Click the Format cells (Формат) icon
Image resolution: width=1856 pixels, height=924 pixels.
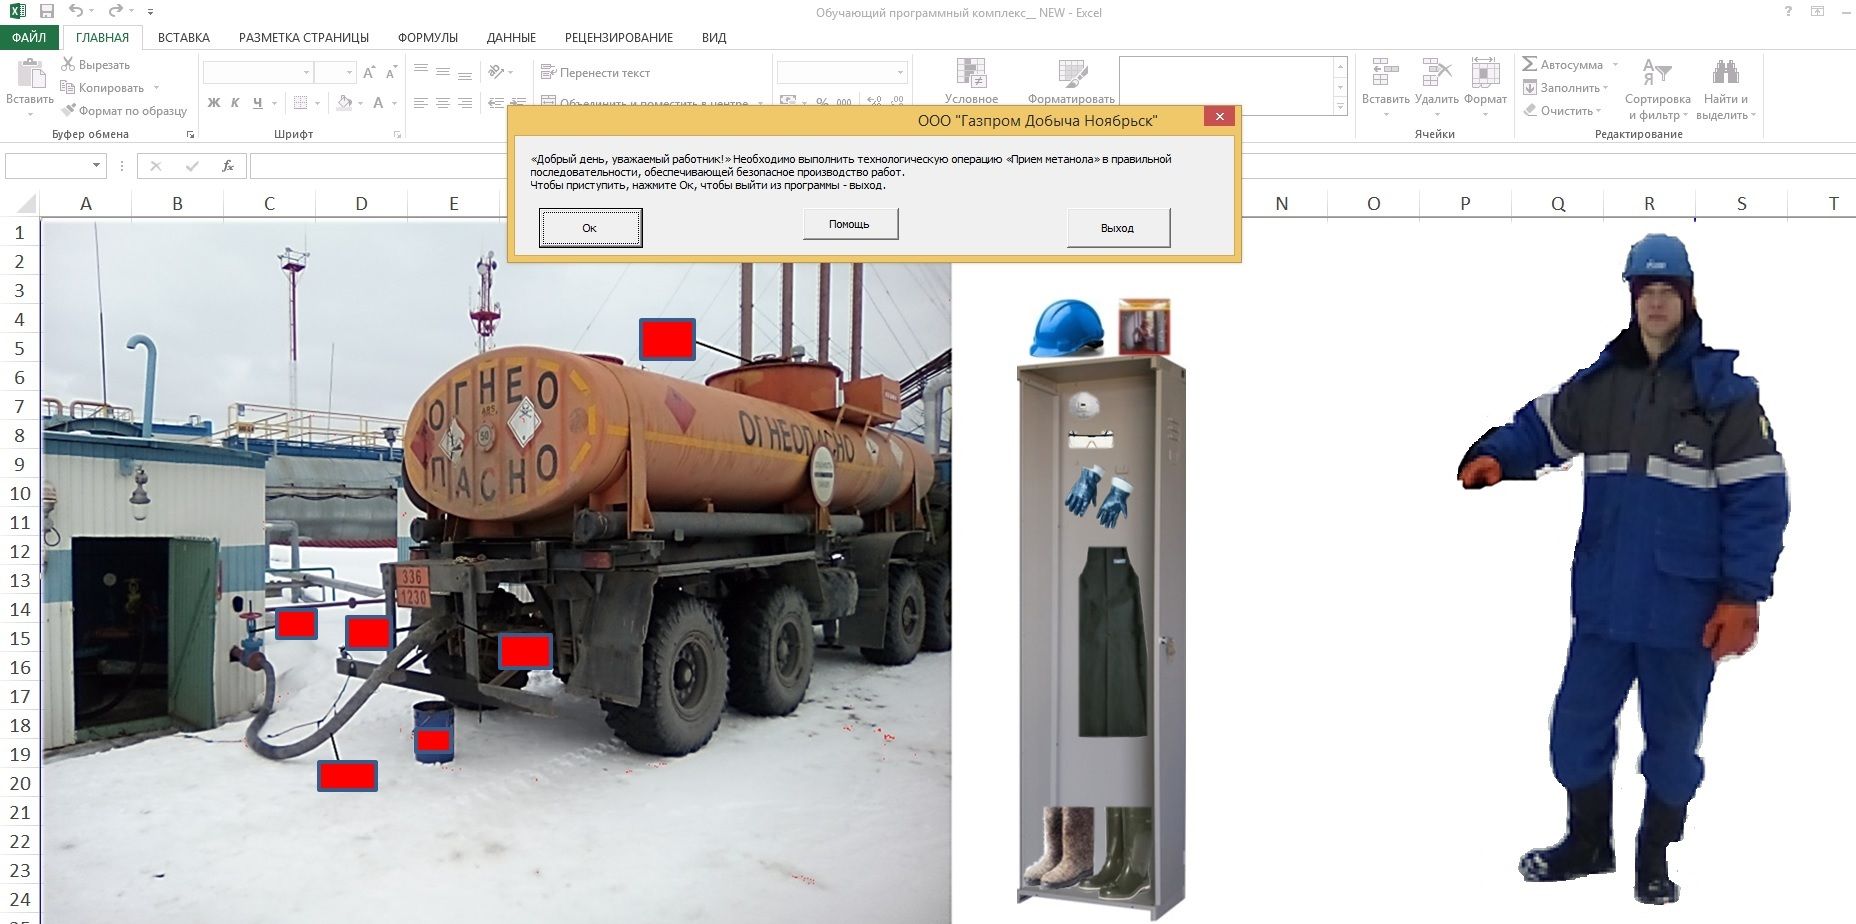tap(1485, 73)
